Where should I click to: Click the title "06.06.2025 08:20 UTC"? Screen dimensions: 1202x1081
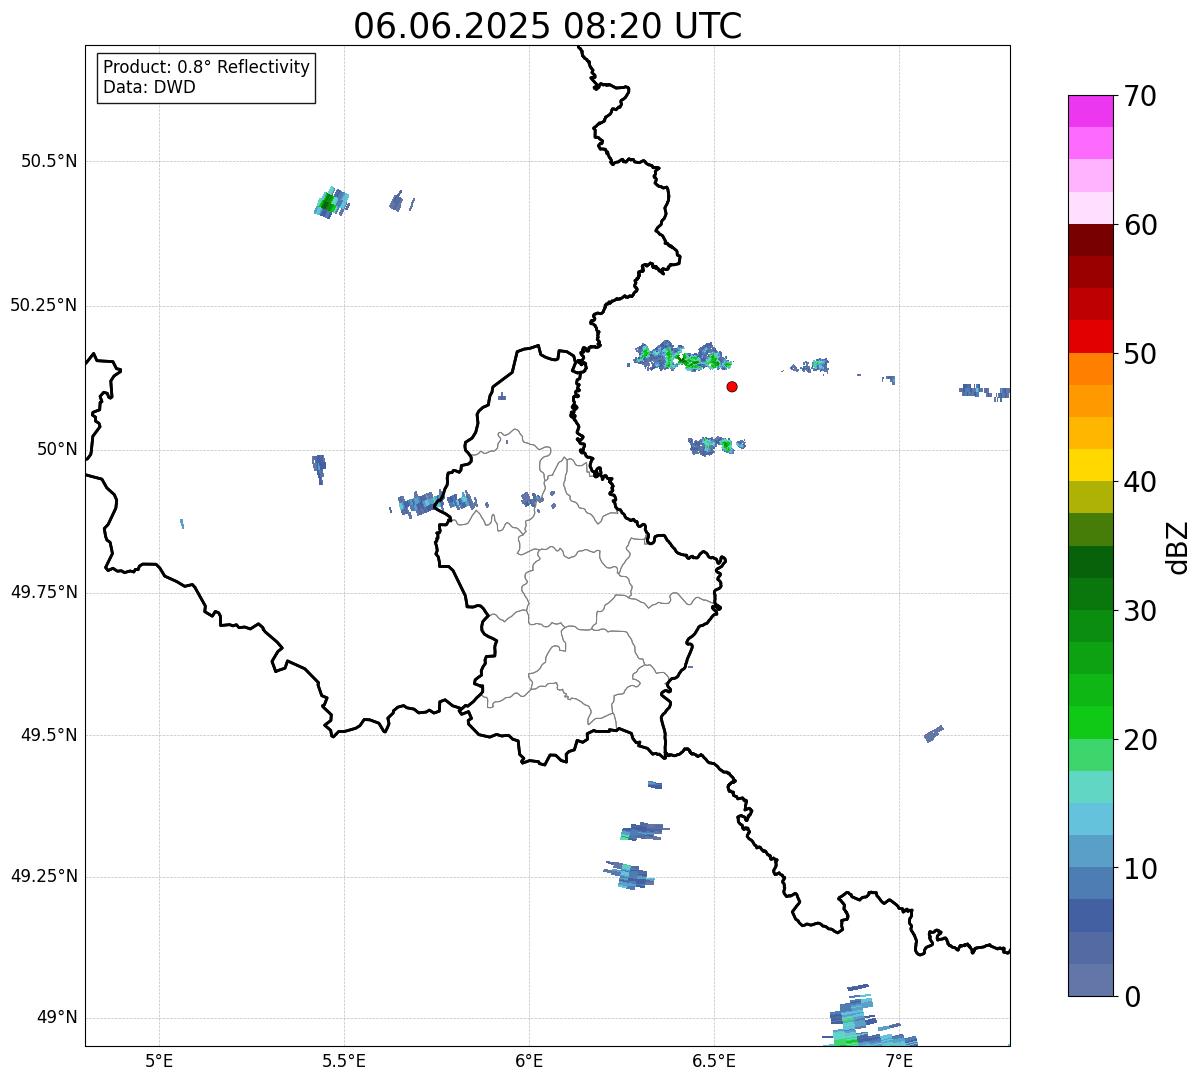tap(548, 26)
